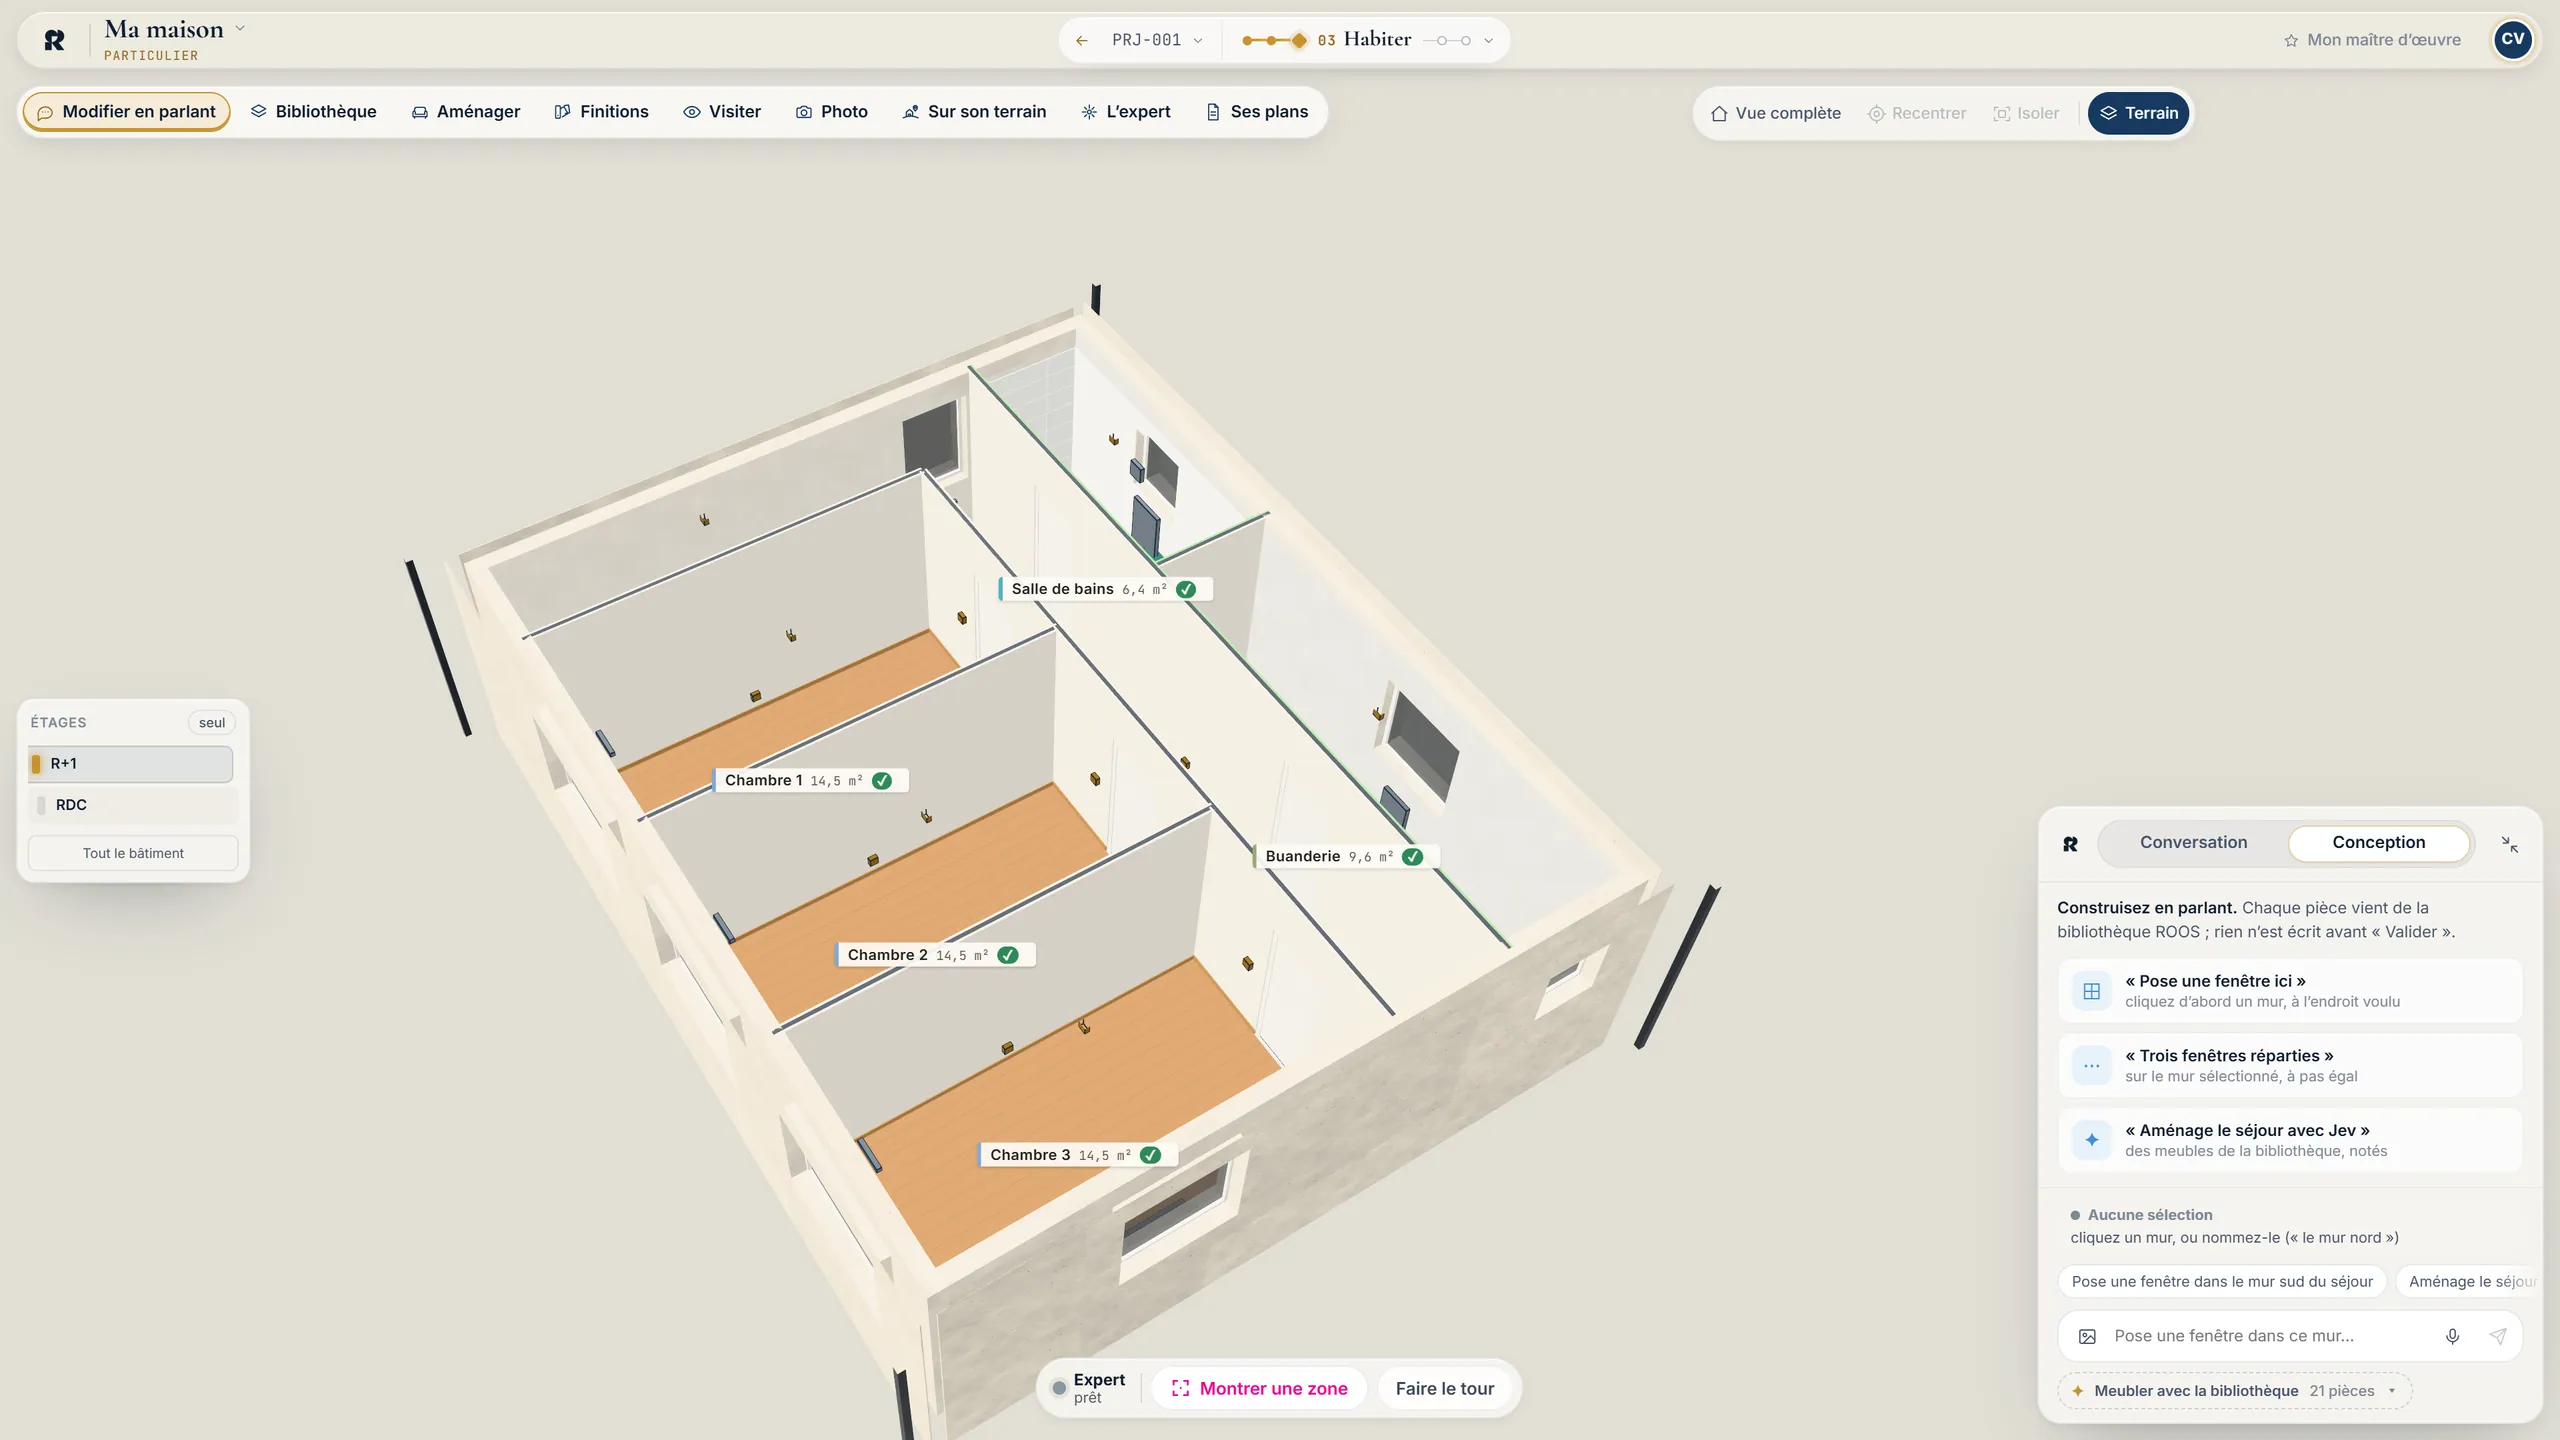2560x1440 pixels.
Task: Click the green check on Salle de bains
Action: (x=1186, y=590)
